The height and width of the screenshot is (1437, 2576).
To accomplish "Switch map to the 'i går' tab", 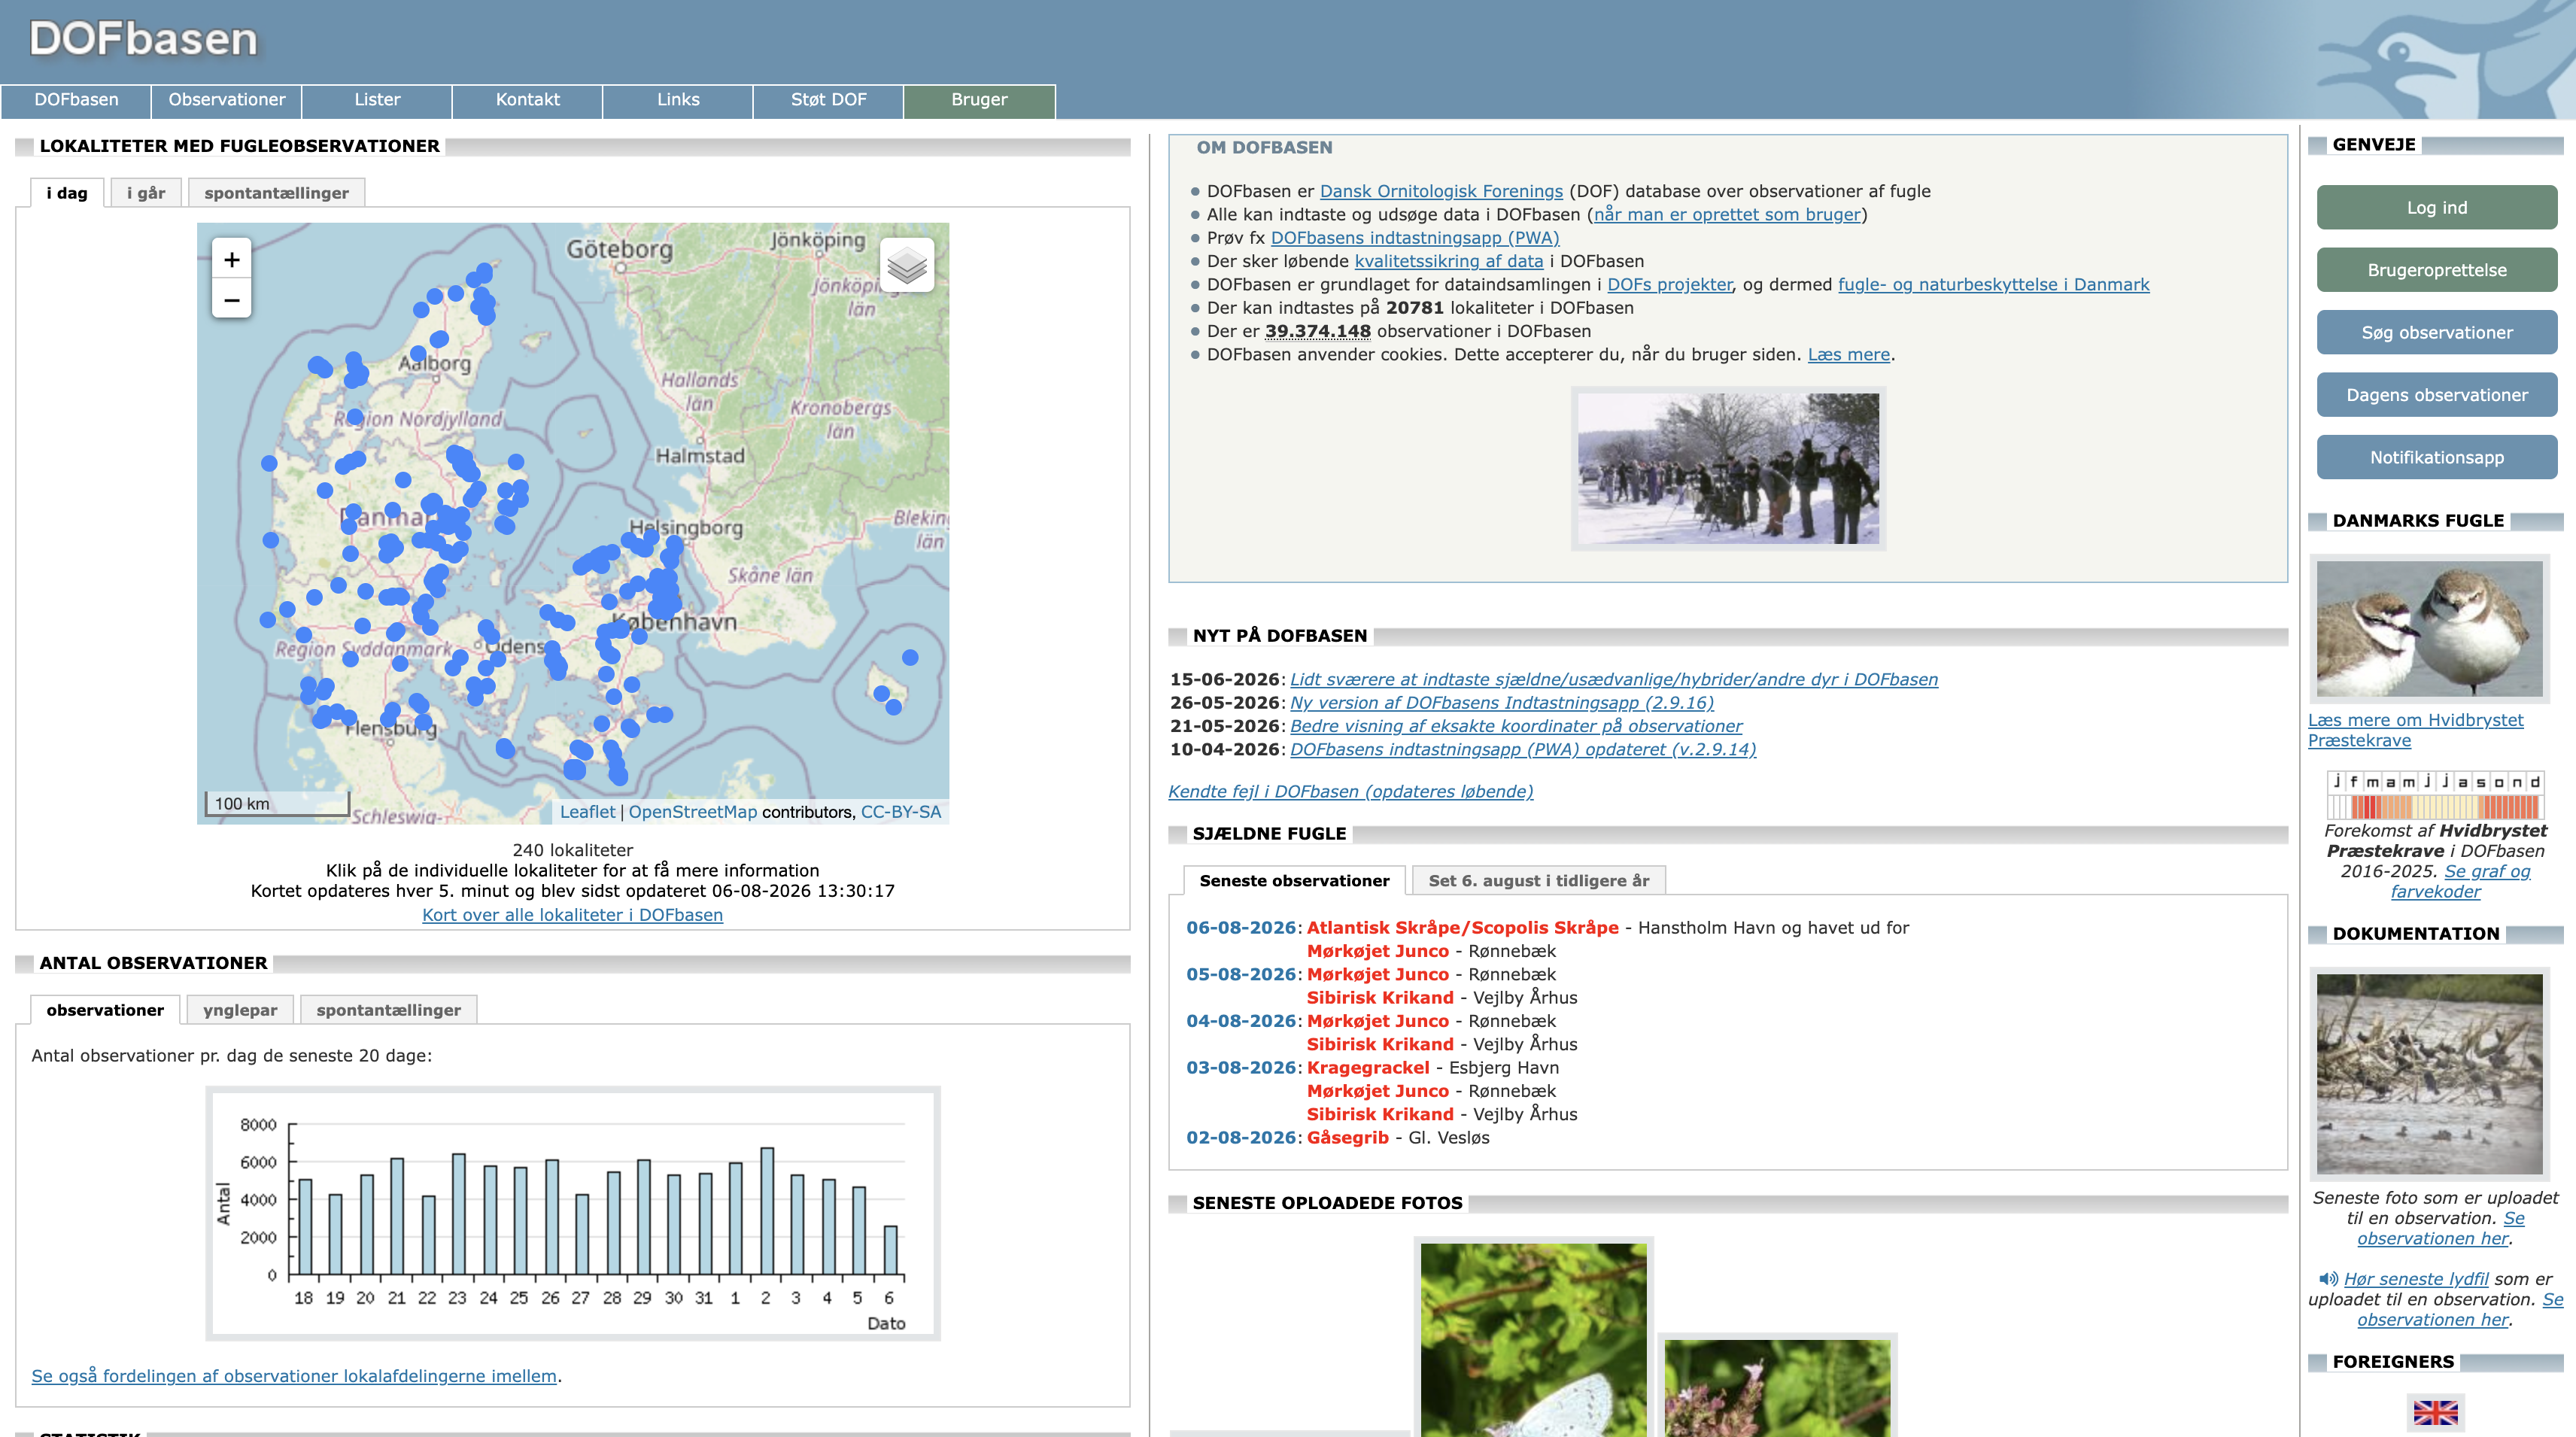I will point(146,193).
